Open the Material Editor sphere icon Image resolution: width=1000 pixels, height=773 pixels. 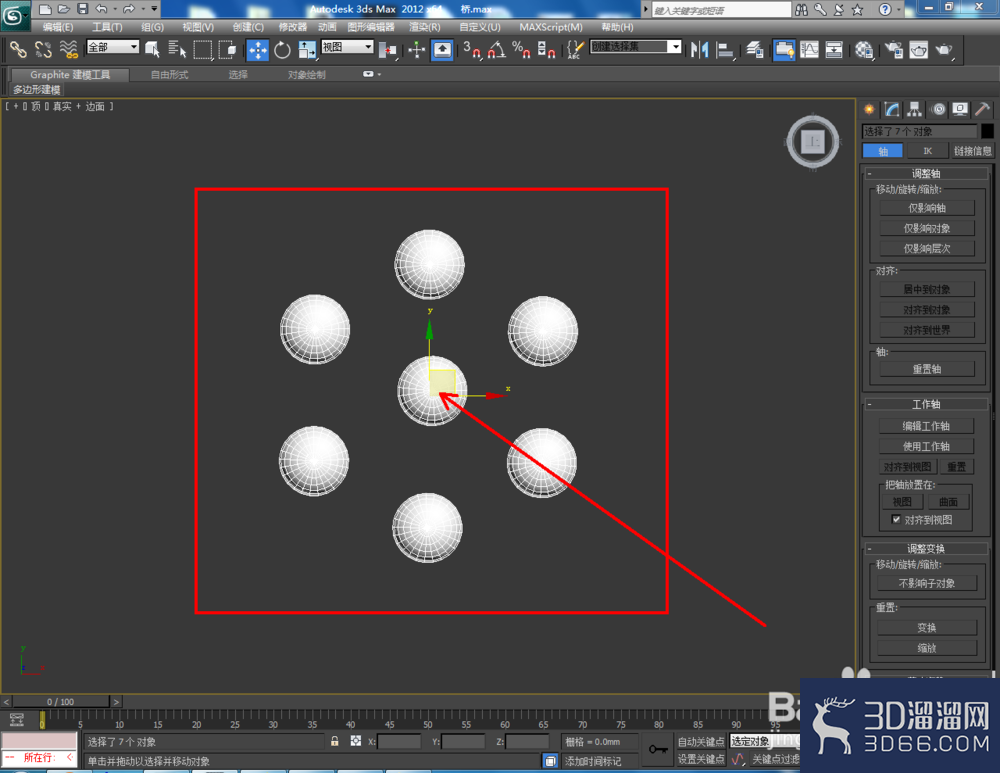864,50
